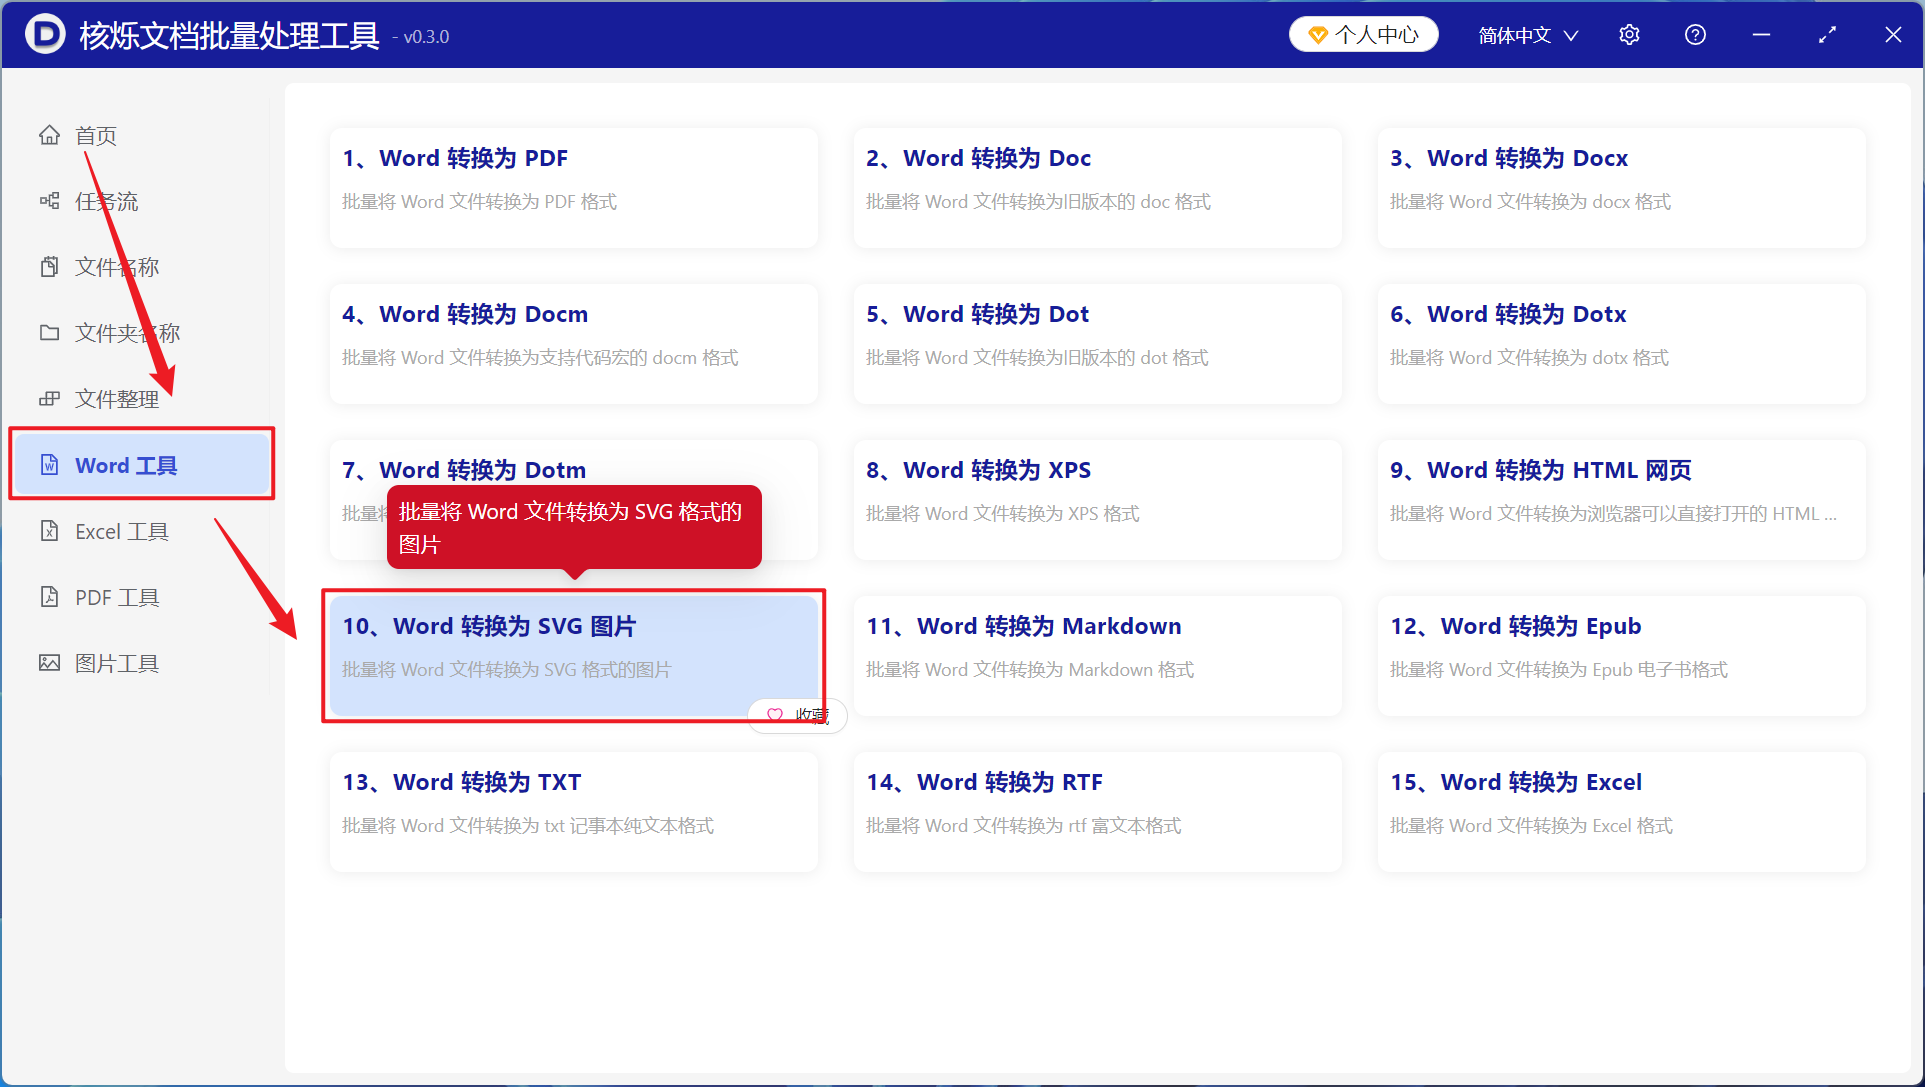Open the help question mark icon

(1695, 35)
